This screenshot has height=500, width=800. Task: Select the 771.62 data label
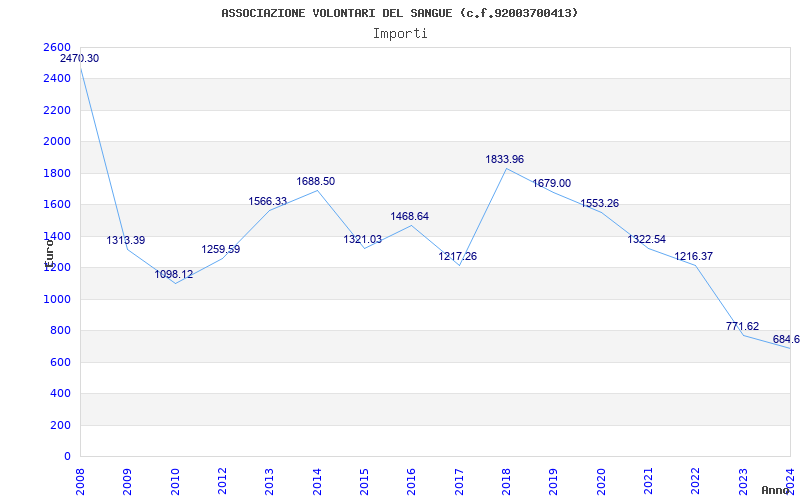(x=742, y=327)
